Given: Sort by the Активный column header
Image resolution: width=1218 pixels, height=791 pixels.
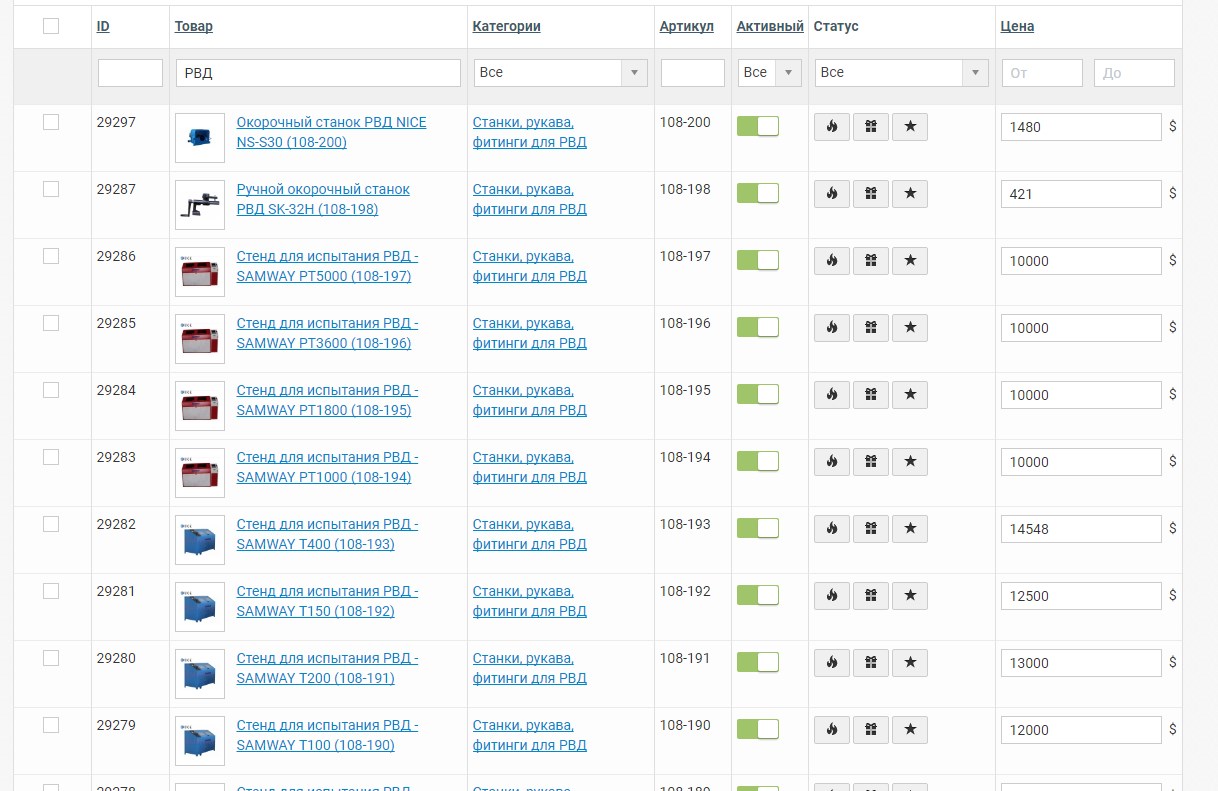Looking at the screenshot, I should pos(770,27).
